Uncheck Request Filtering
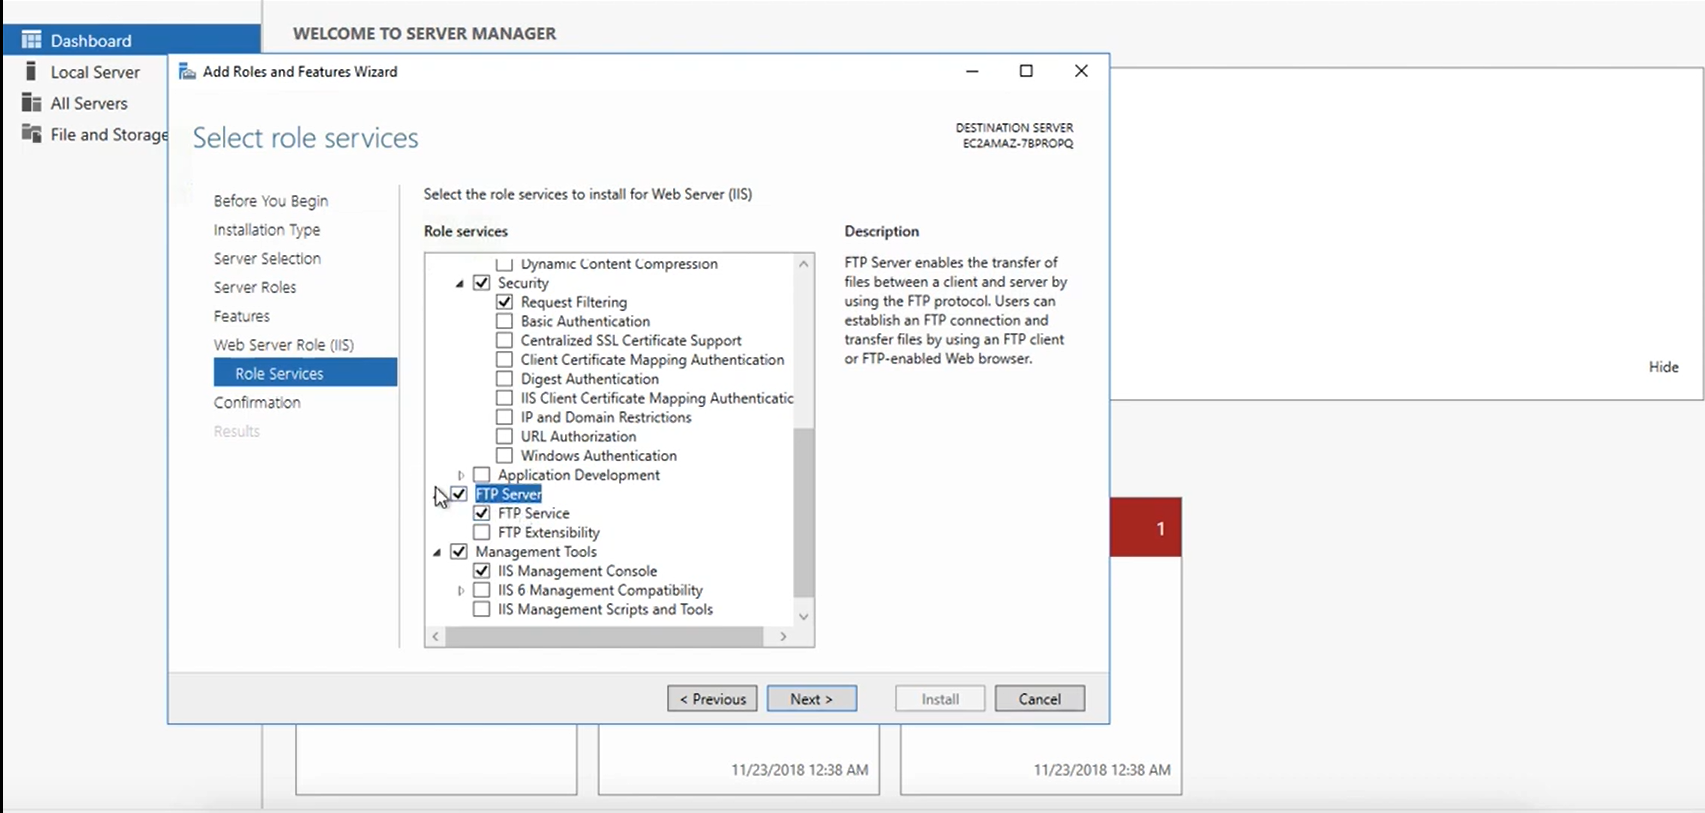The height and width of the screenshot is (813, 1705). click(505, 302)
